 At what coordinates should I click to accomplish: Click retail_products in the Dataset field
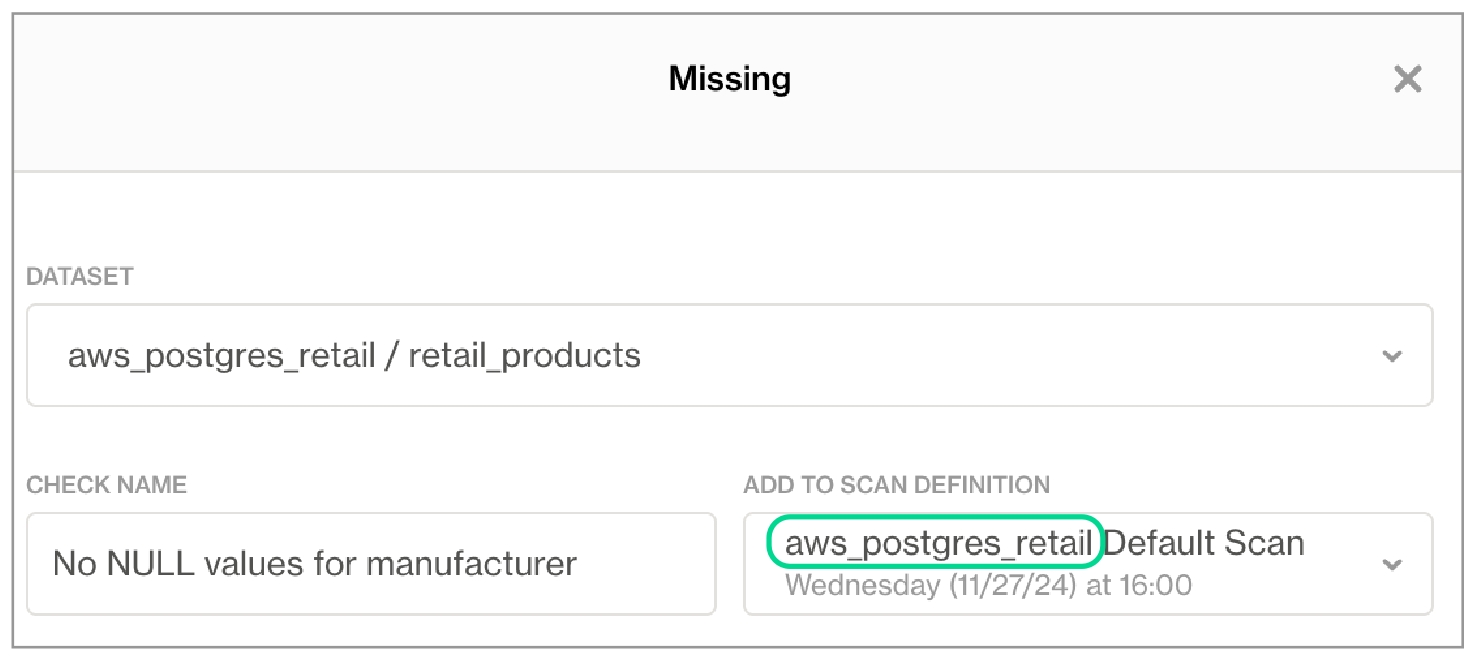click(524, 356)
